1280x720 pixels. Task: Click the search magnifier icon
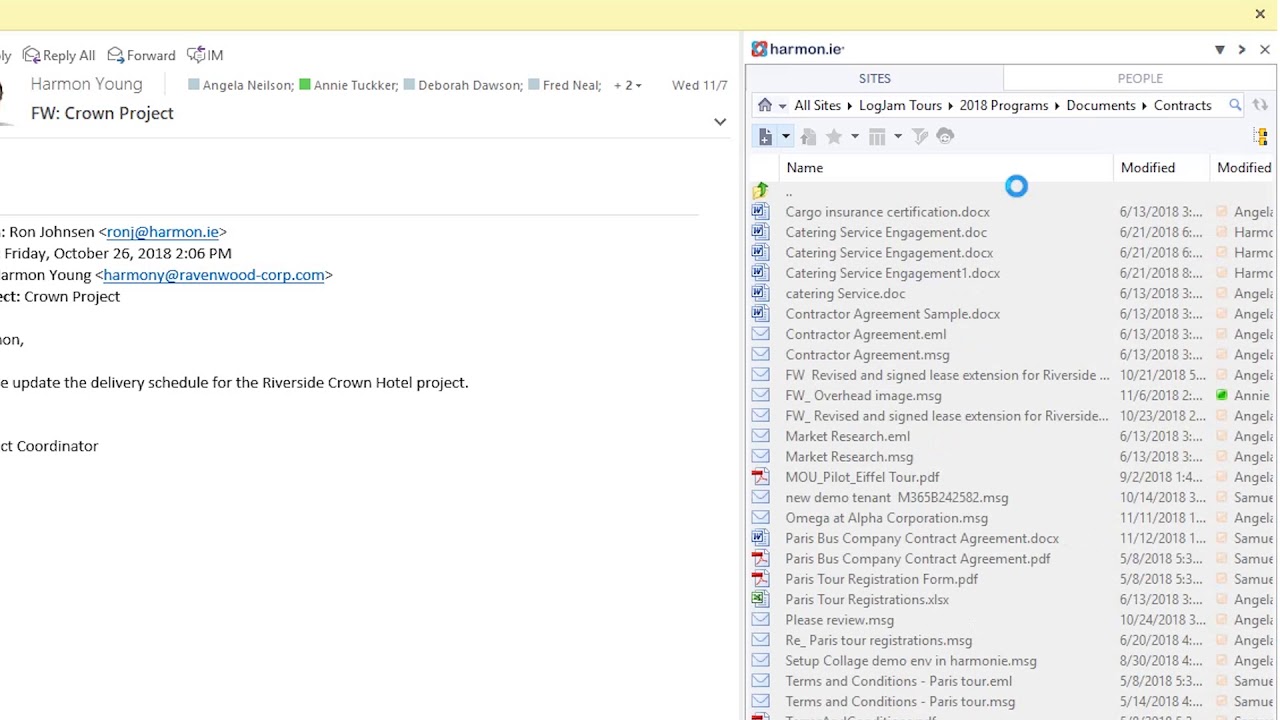click(x=1235, y=105)
